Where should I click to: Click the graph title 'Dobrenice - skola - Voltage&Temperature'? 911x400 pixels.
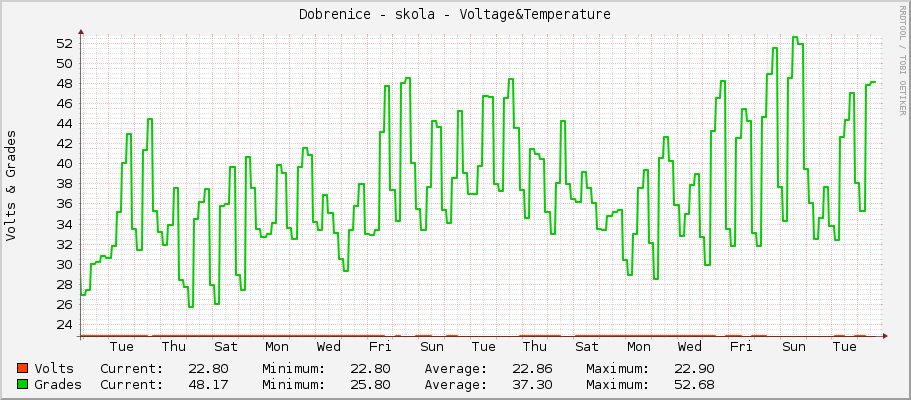pos(455,15)
